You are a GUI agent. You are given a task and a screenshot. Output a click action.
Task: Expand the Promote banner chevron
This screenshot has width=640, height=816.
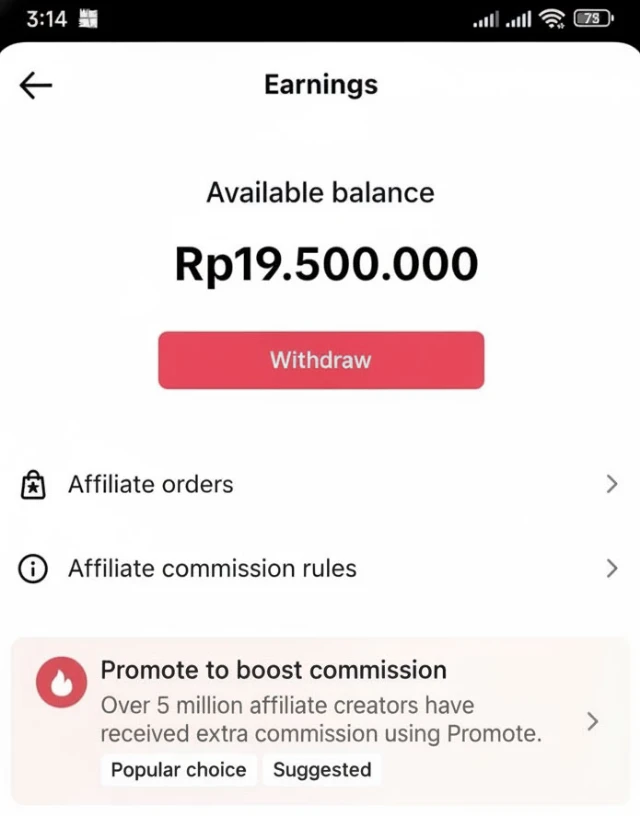pos(593,721)
